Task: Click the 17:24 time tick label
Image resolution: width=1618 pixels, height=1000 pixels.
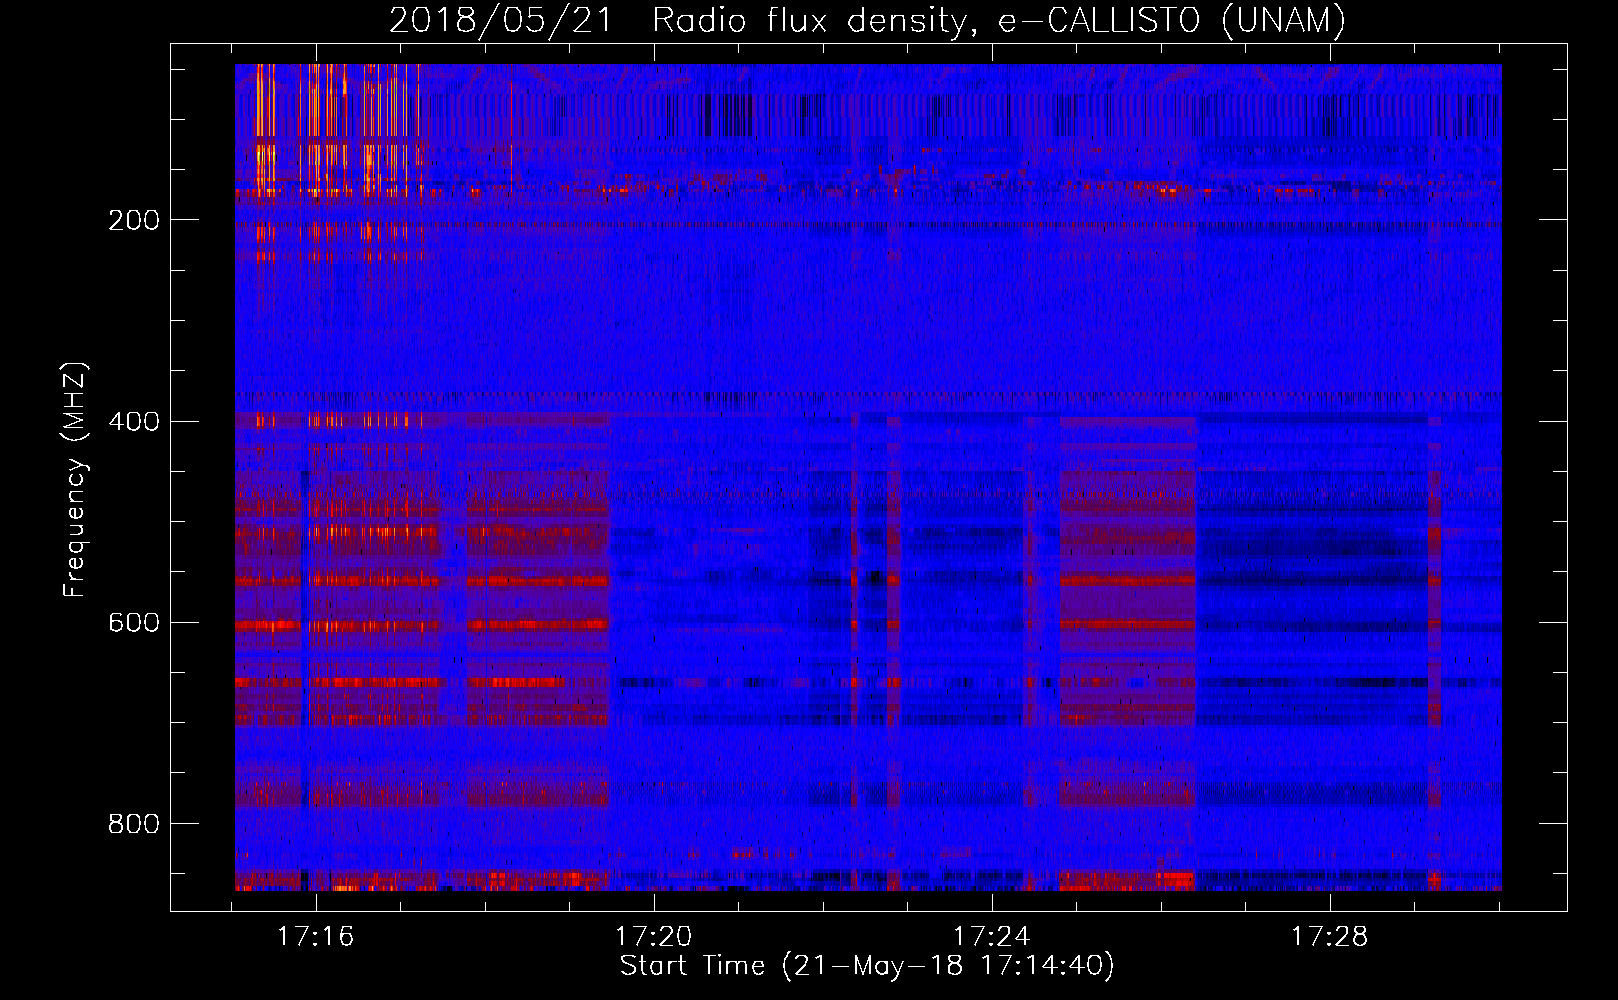Action: pyautogui.click(x=992, y=937)
